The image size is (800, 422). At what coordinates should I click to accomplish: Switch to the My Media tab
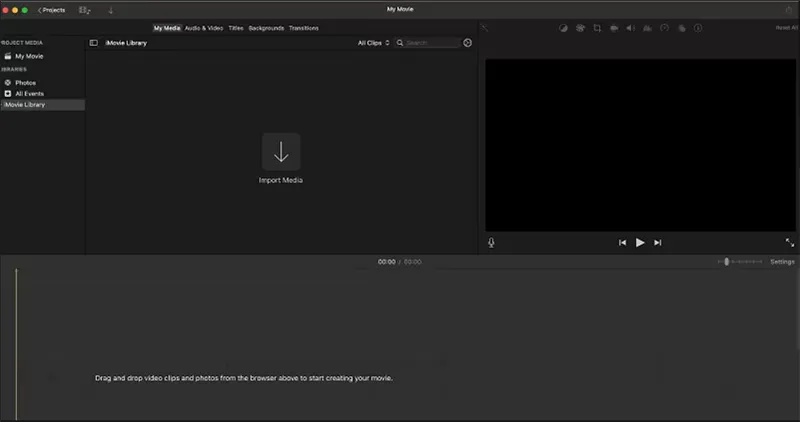point(167,28)
